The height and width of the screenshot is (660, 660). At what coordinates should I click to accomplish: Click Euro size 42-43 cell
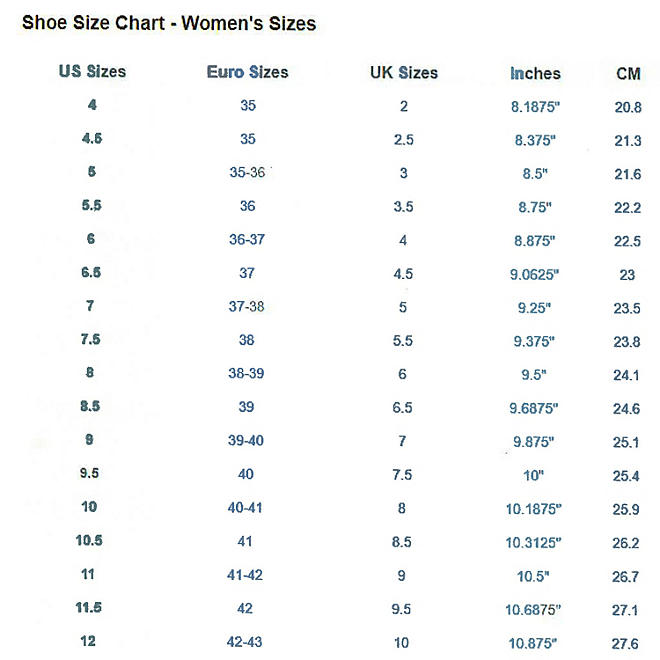[247, 641]
